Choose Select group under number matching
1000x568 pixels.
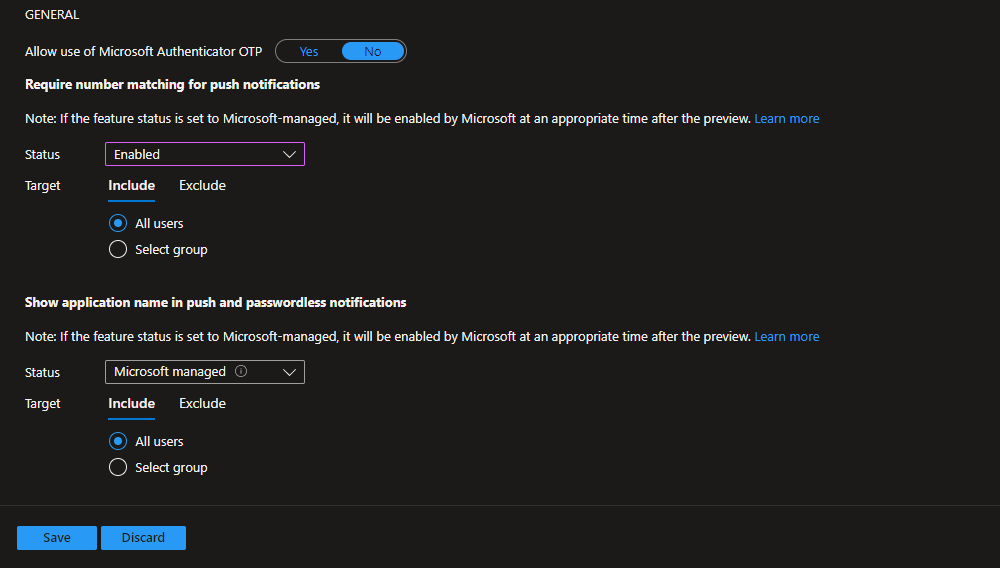(118, 249)
